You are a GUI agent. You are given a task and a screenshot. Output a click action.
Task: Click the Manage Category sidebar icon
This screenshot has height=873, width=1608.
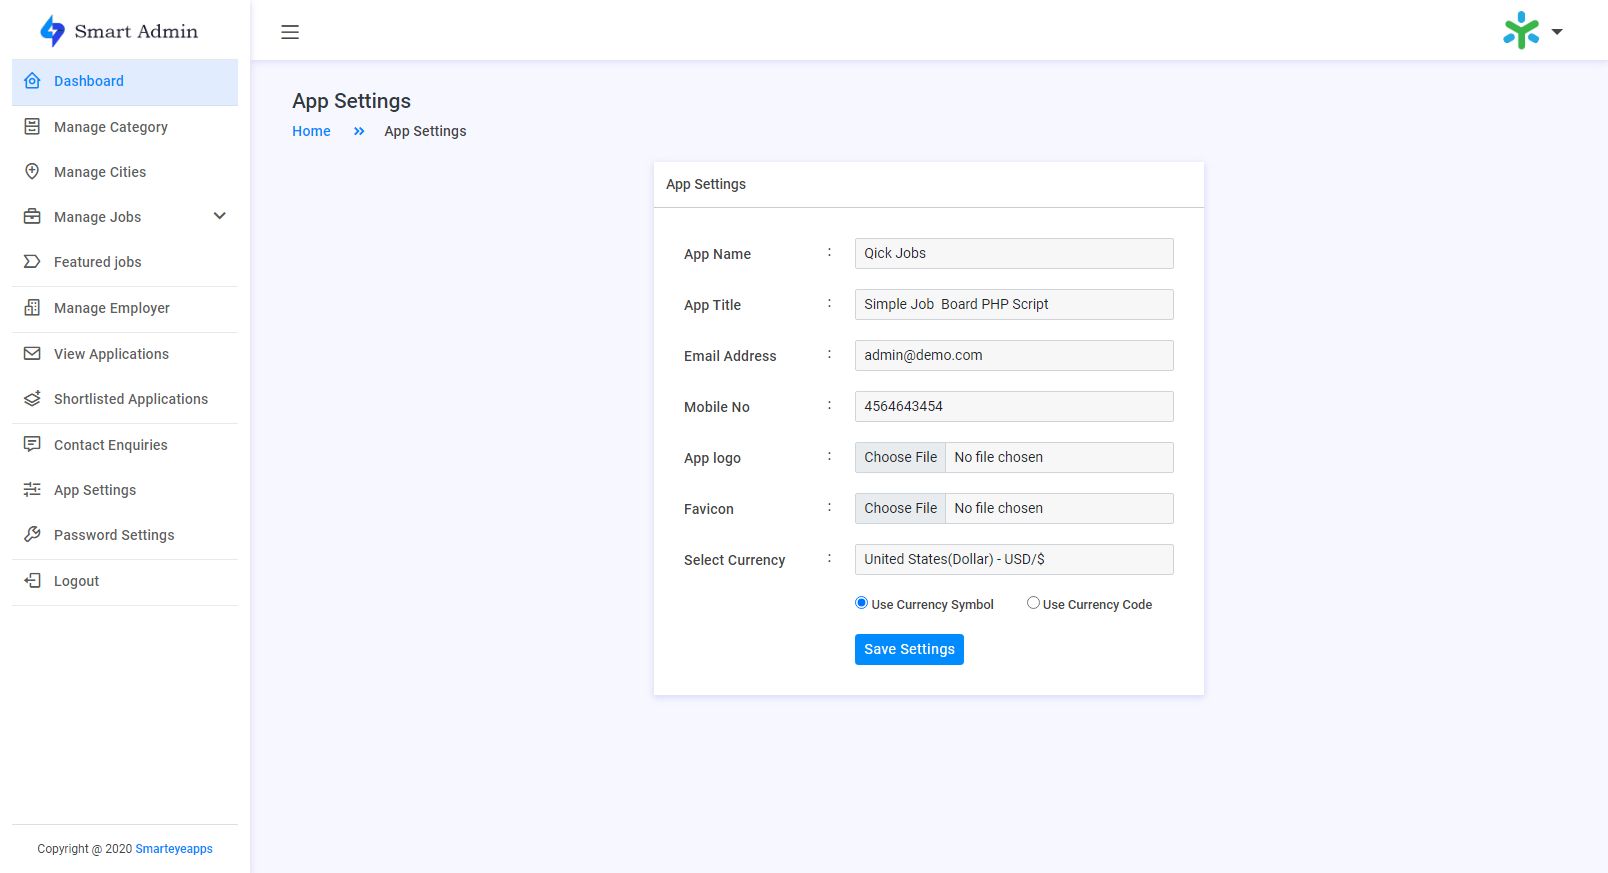click(32, 127)
